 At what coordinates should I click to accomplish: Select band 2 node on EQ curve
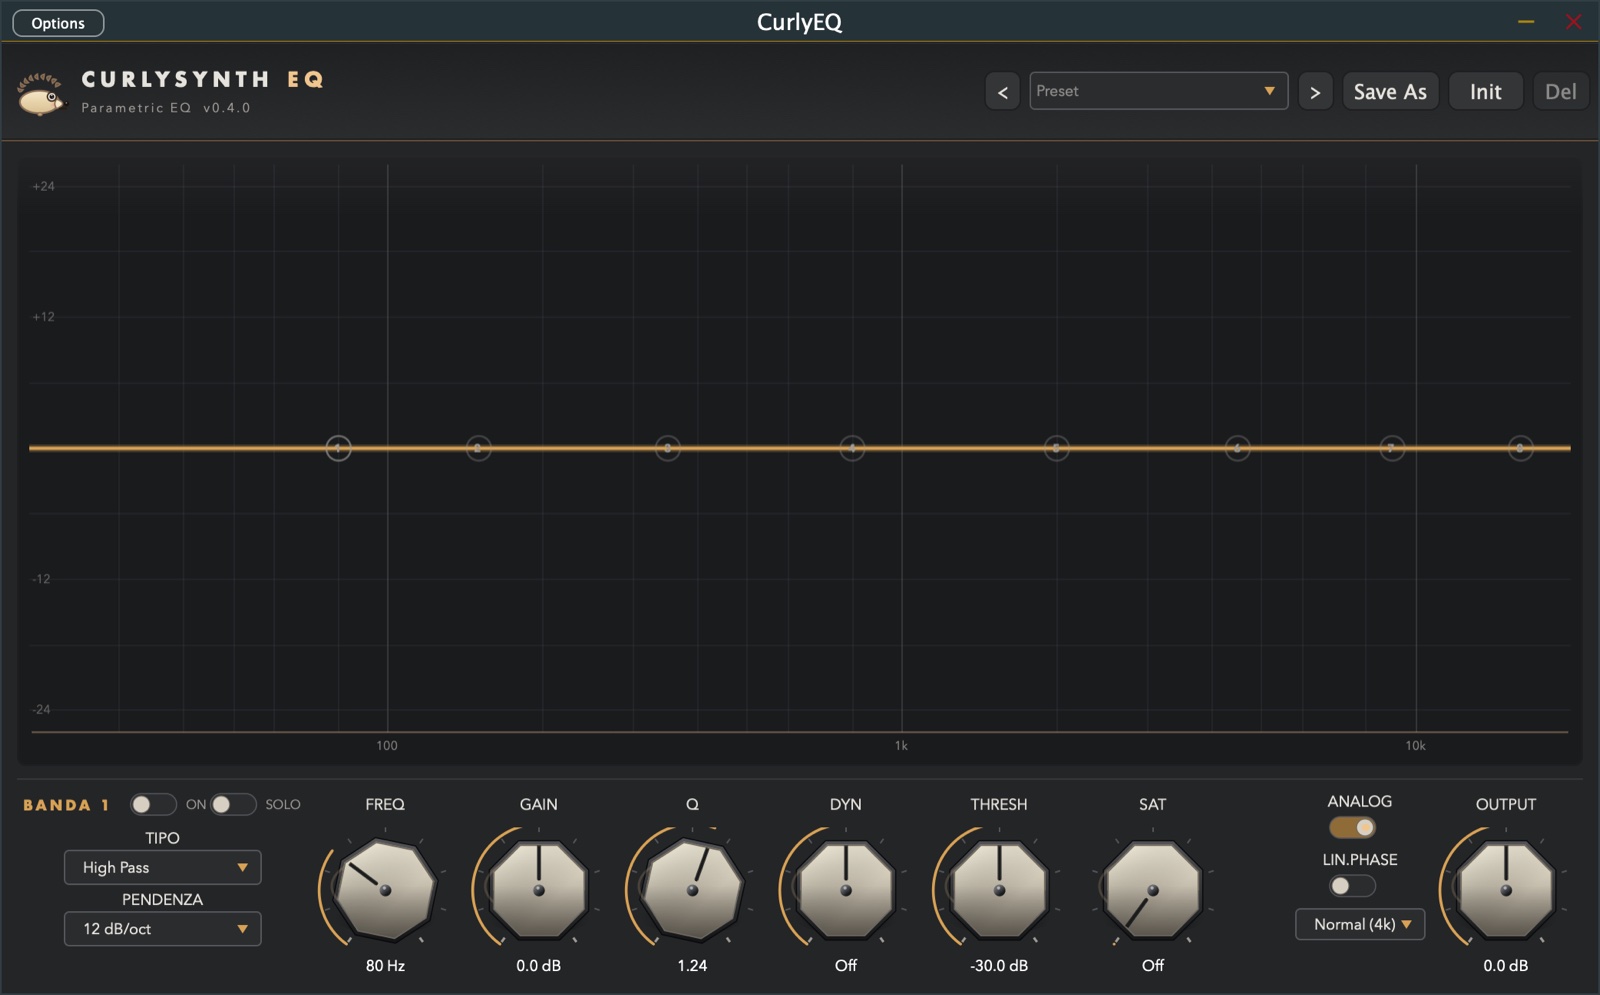(x=478, y=448)
